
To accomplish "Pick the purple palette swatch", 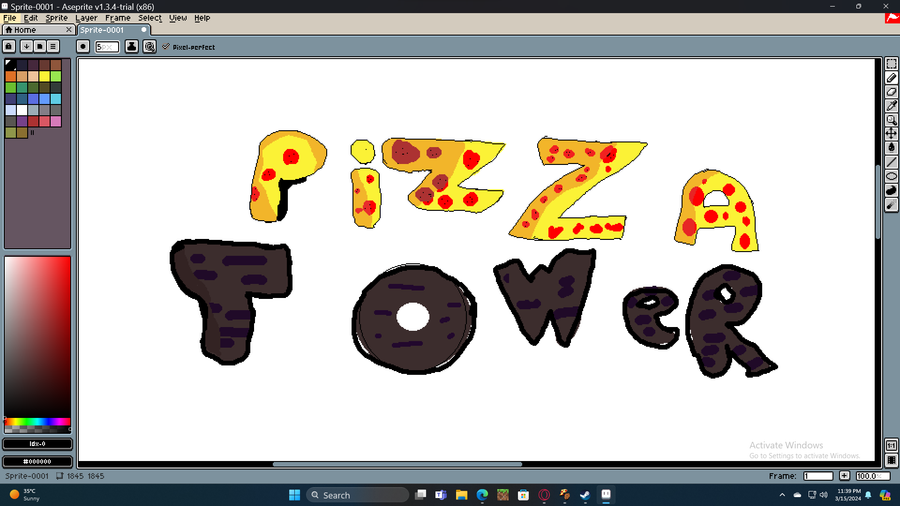I will [x=22, y=121].
